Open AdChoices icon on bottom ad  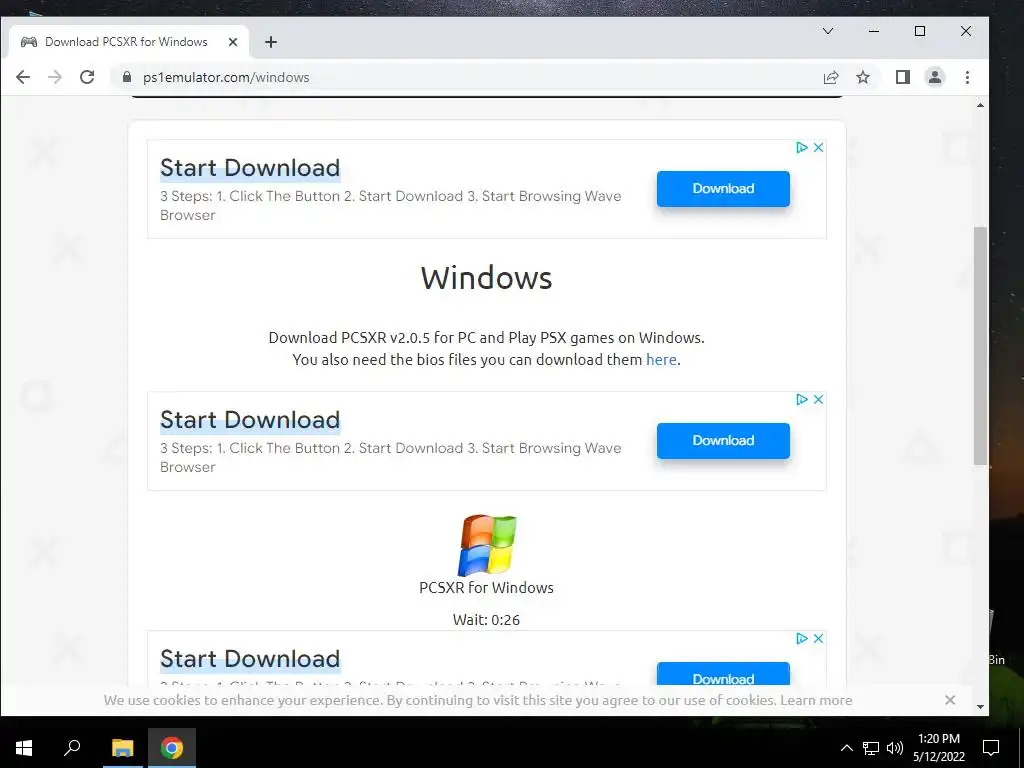click(x=802, y=639)
